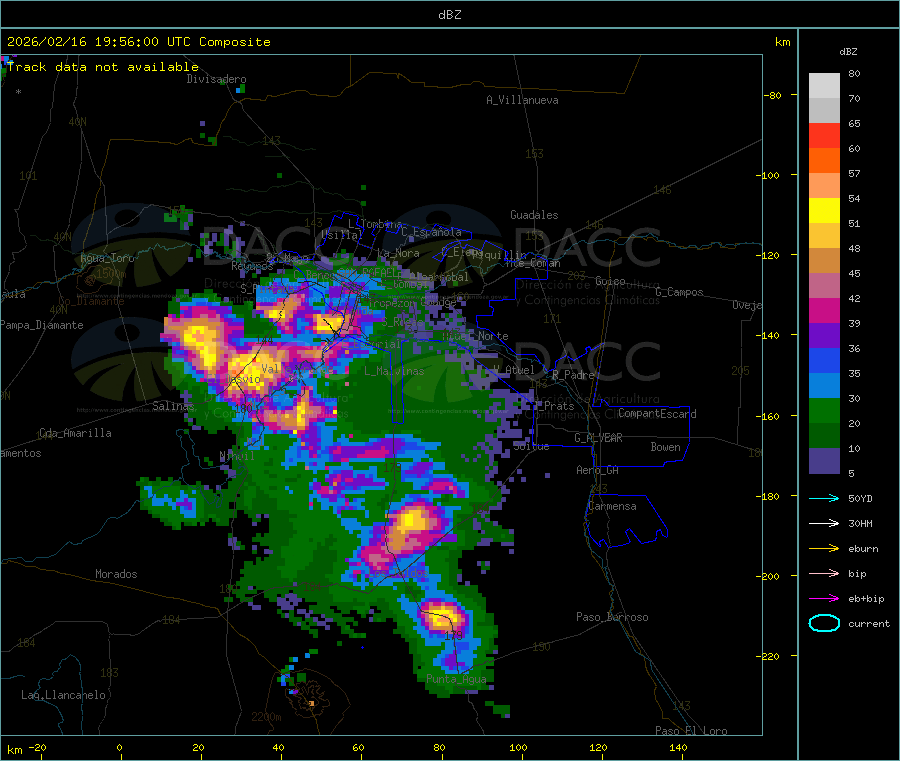Click the L_Malvinas map label
This screenshot has height=761, width=900.
point(394,371)
